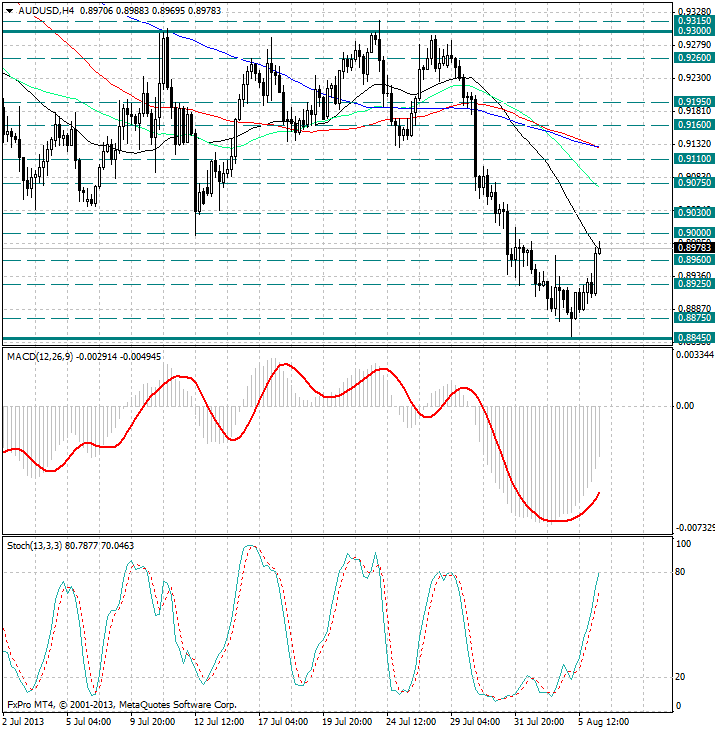Viewport: 715px width, 730px height.
Task: Click the 5 Aug 12:00 time label
Action: point(603,722)
